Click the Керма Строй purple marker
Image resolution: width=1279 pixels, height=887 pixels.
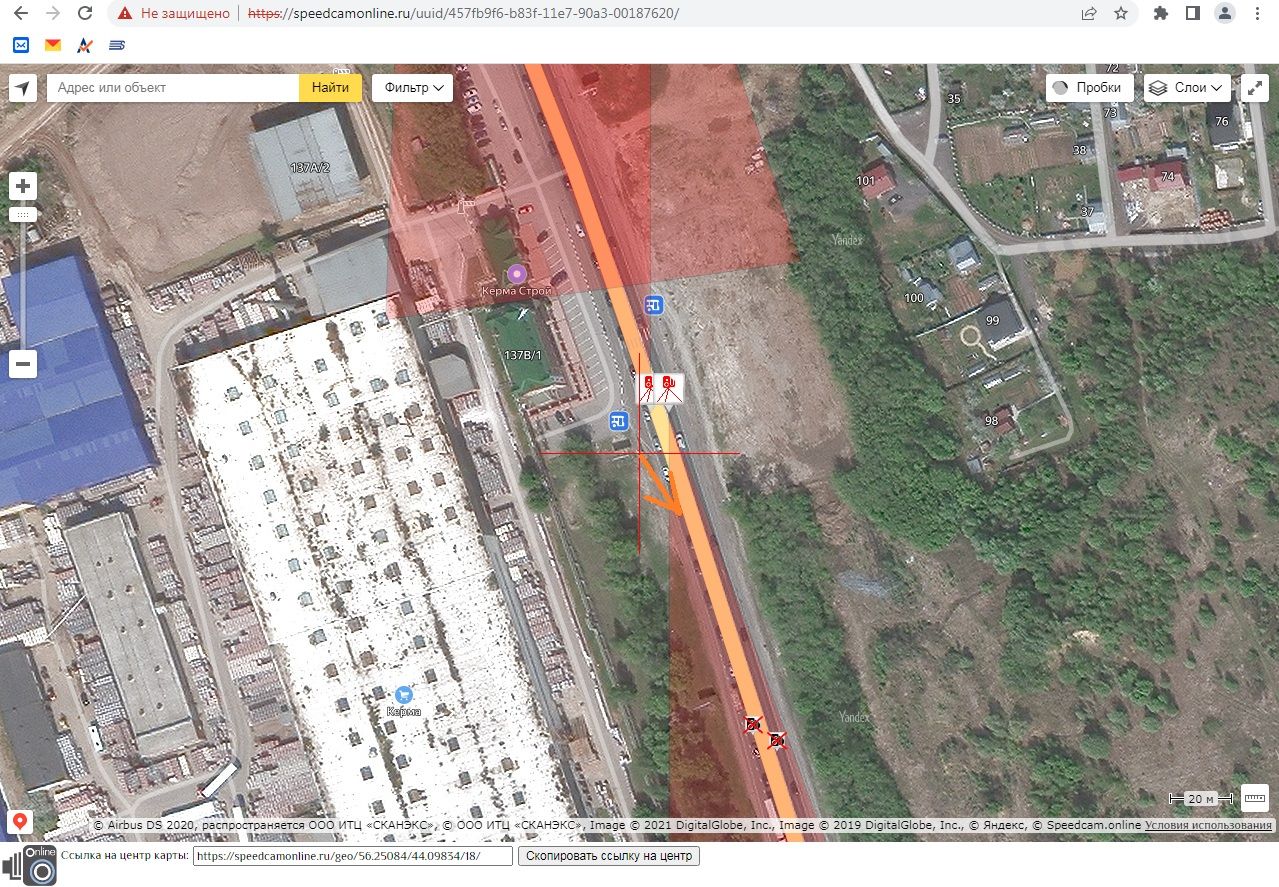pyautogui.click(x=517, y=273)
